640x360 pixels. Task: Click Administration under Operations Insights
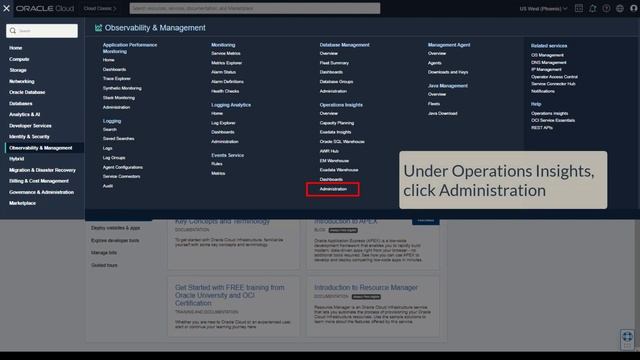(x=333, y=189)
